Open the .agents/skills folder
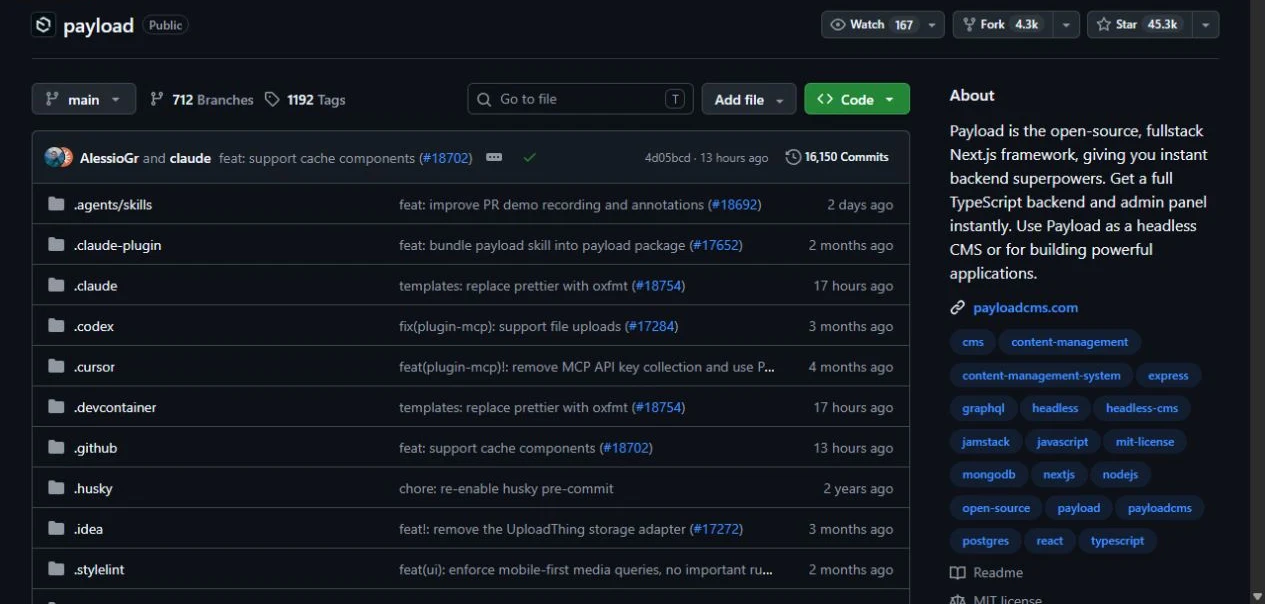This screenshot has width=1265, height=604. (x=113, y=204)
